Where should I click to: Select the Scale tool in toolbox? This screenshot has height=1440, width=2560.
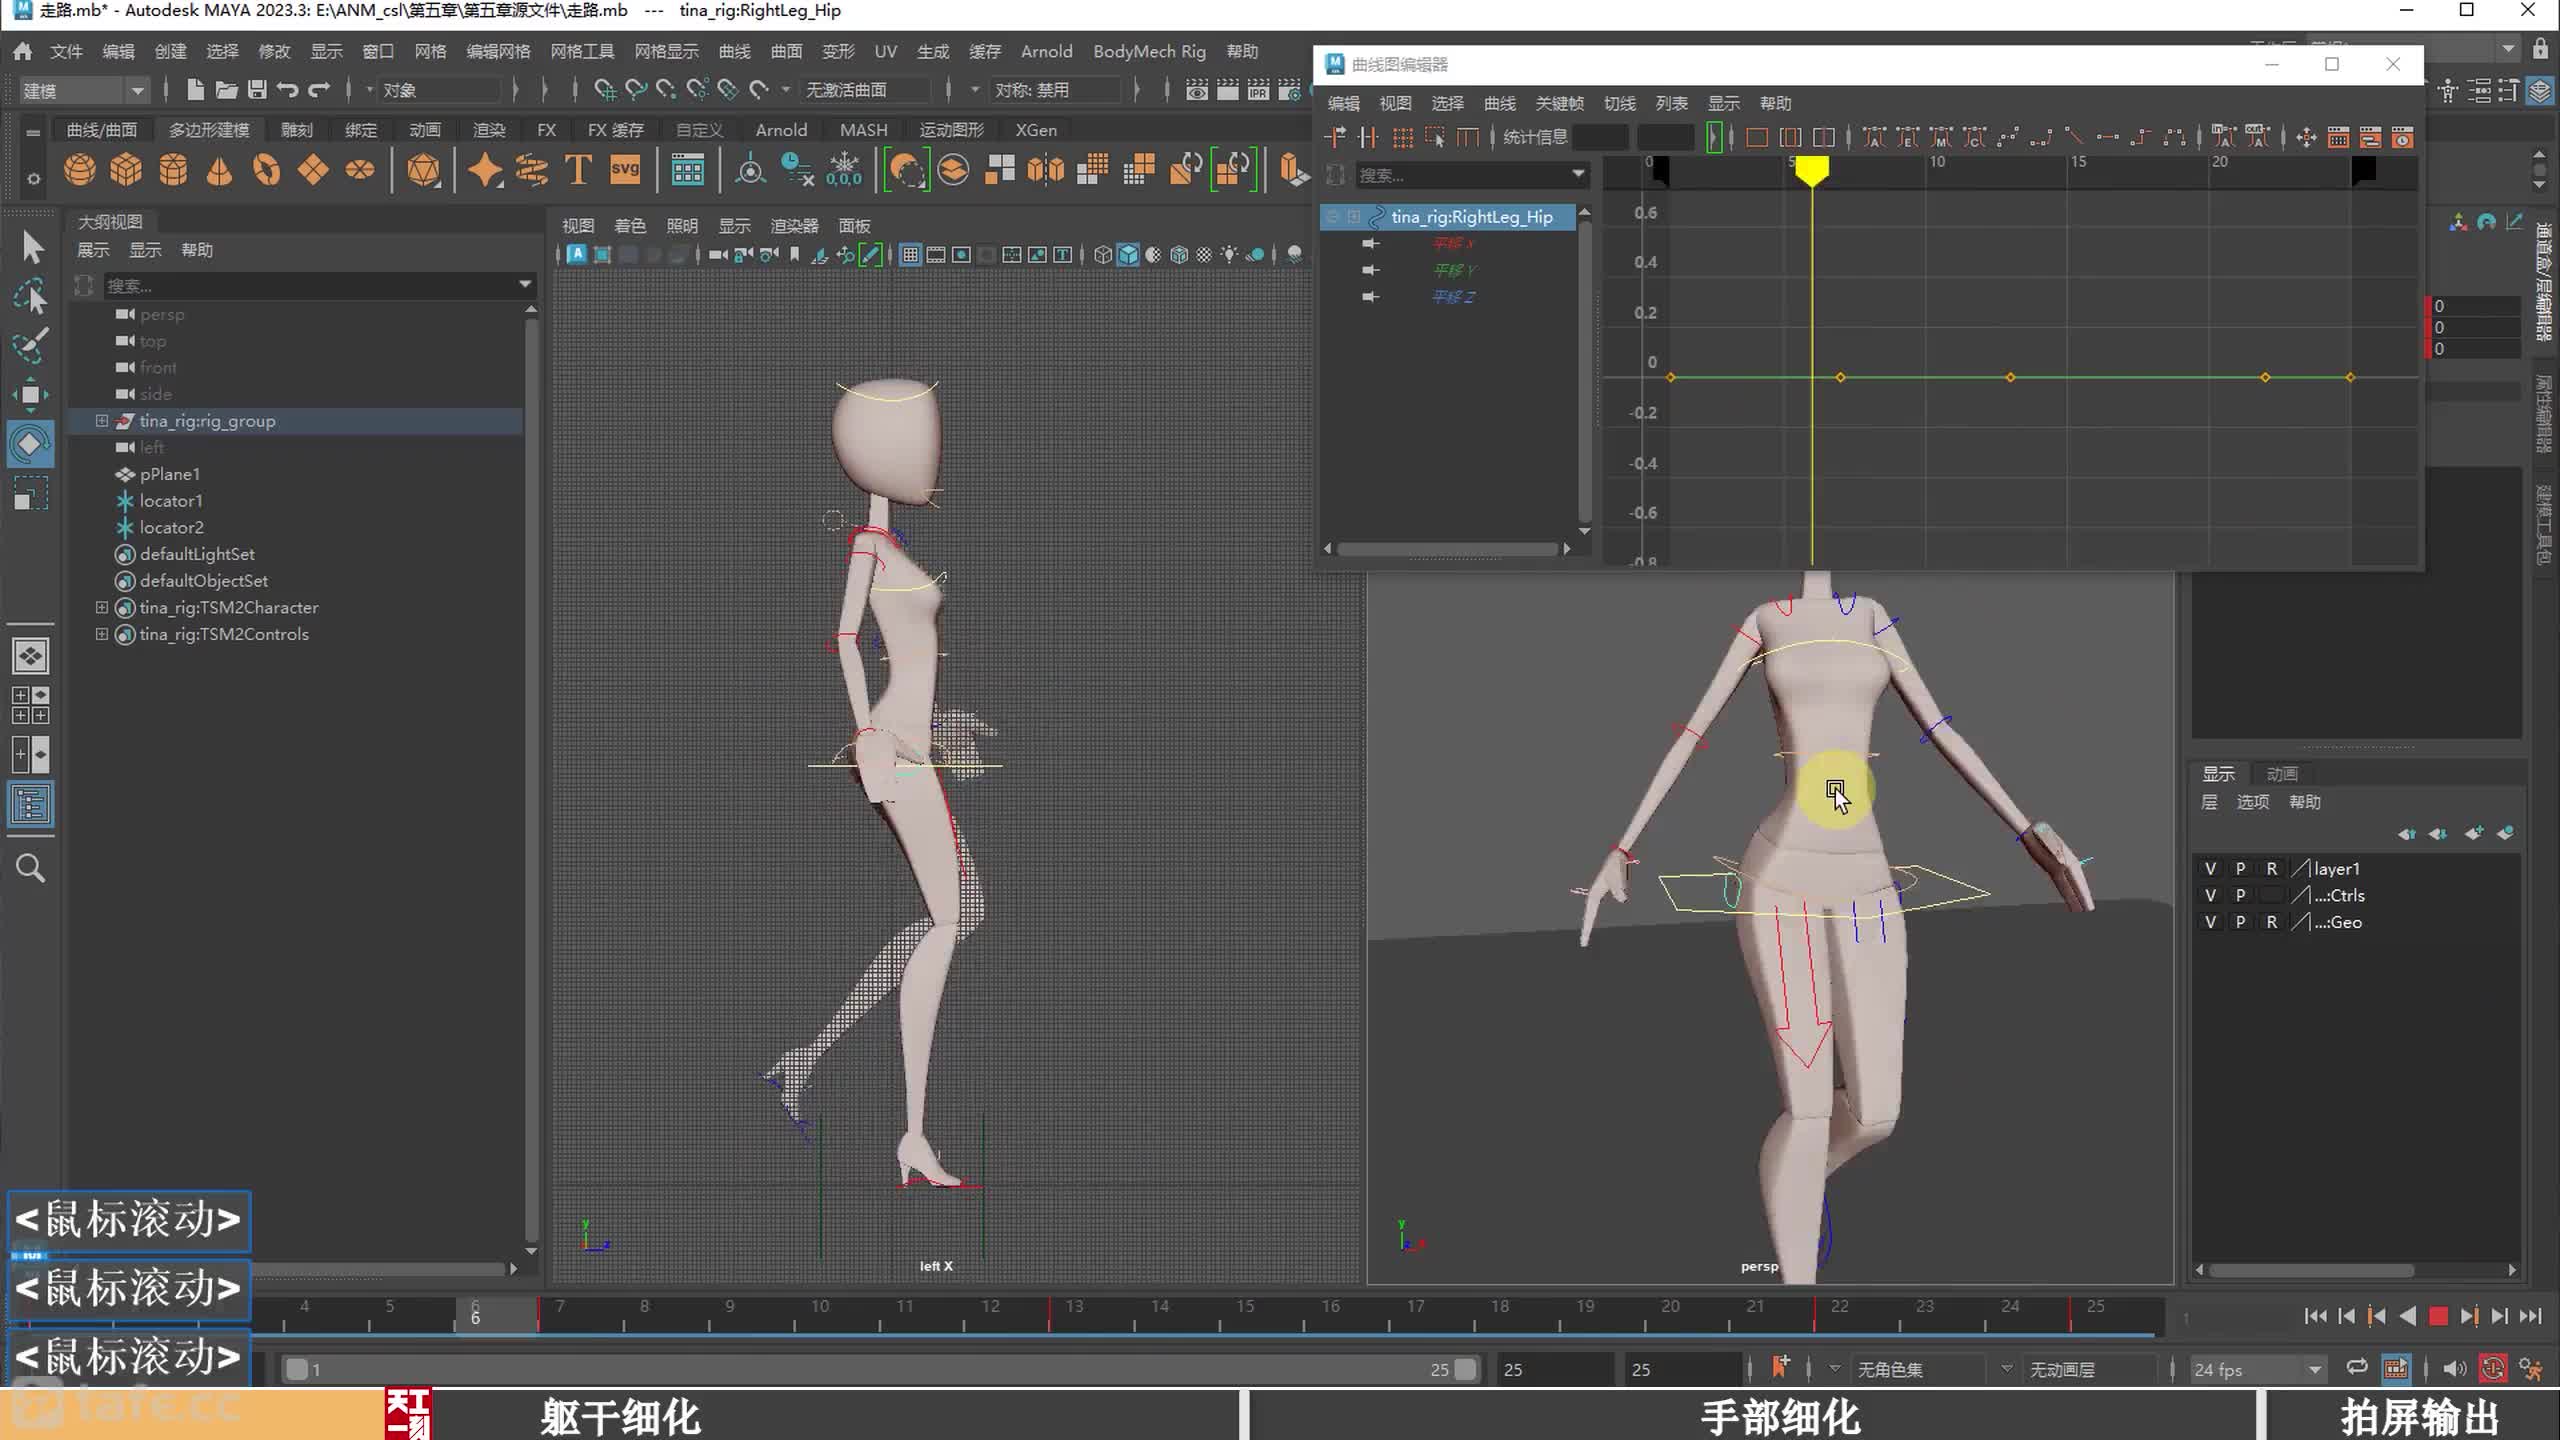(x=31, y=494)
